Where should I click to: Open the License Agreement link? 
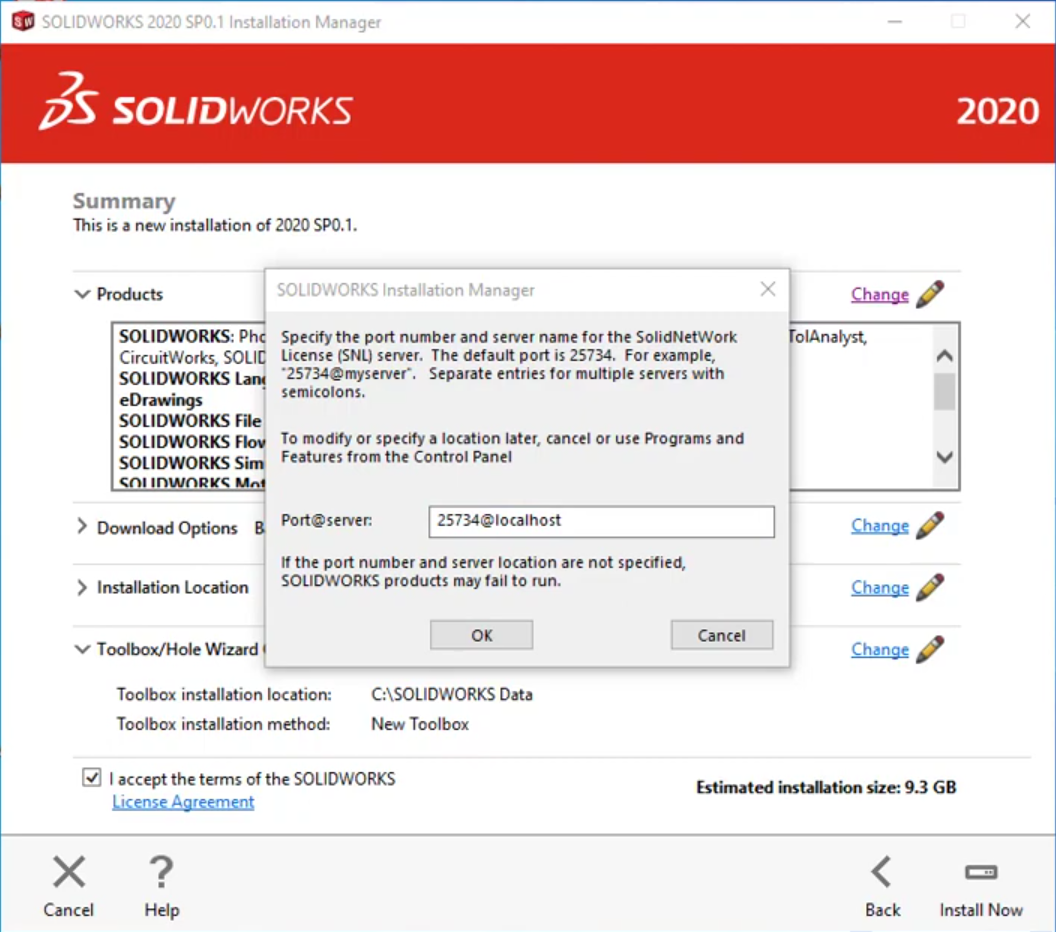coord(183,802)
